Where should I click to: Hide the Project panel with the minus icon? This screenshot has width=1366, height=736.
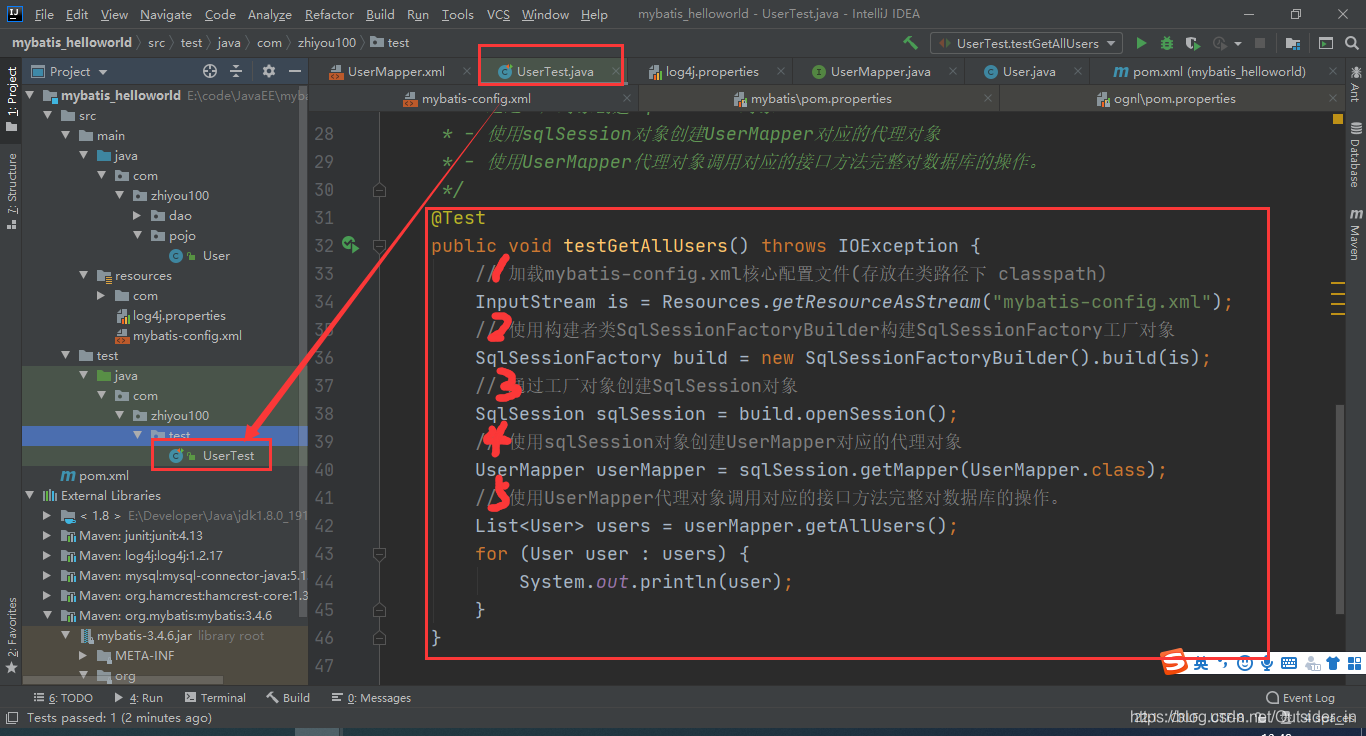tap(294, 71)
